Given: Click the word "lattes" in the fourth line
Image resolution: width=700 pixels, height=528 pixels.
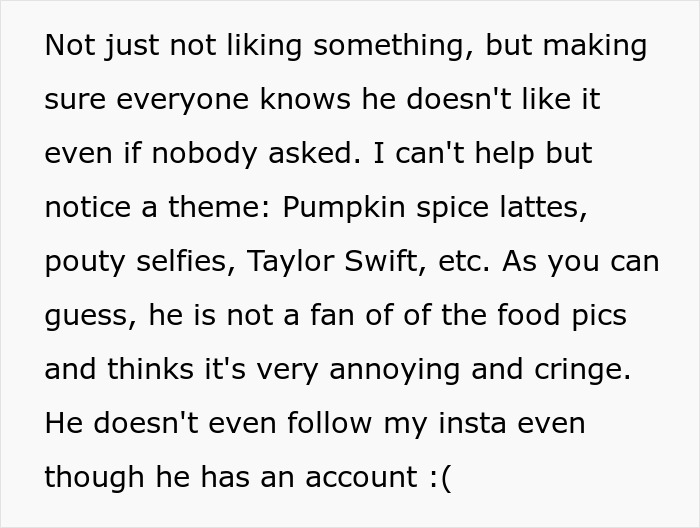Looking at the screenshot, I should point(543,207).
